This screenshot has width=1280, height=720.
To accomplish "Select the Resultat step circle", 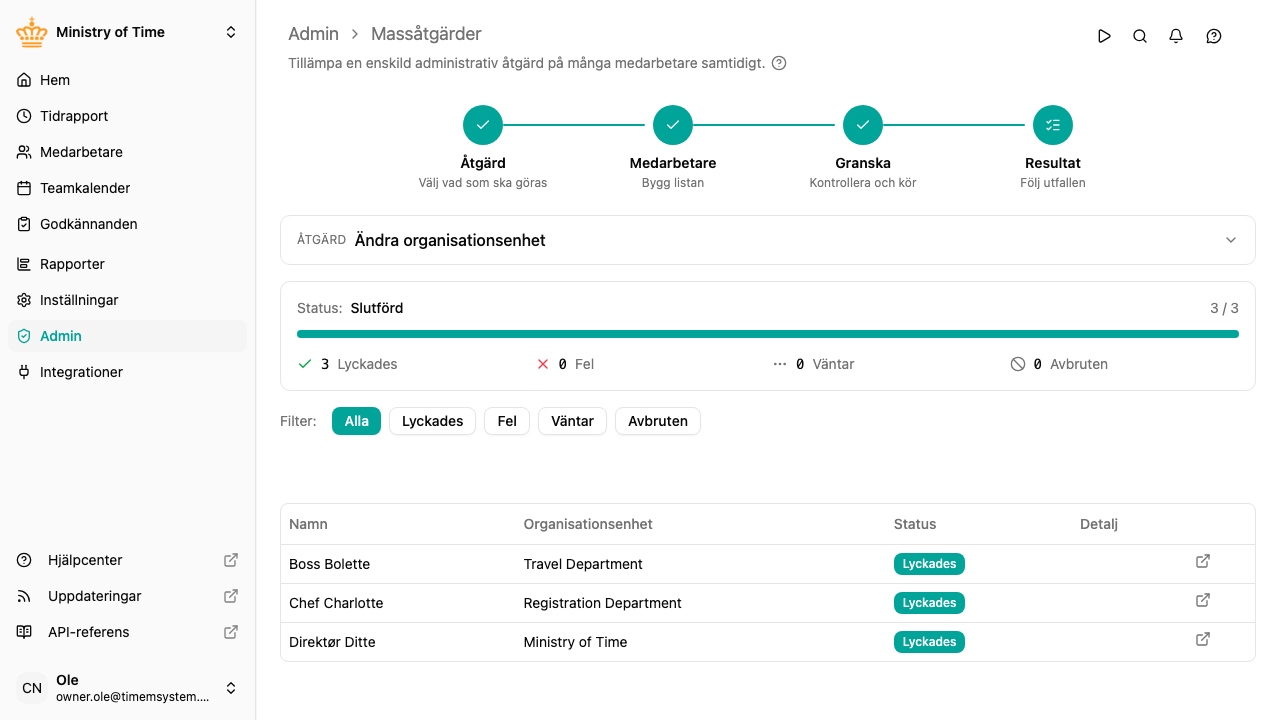I will tap(1053, 125).
